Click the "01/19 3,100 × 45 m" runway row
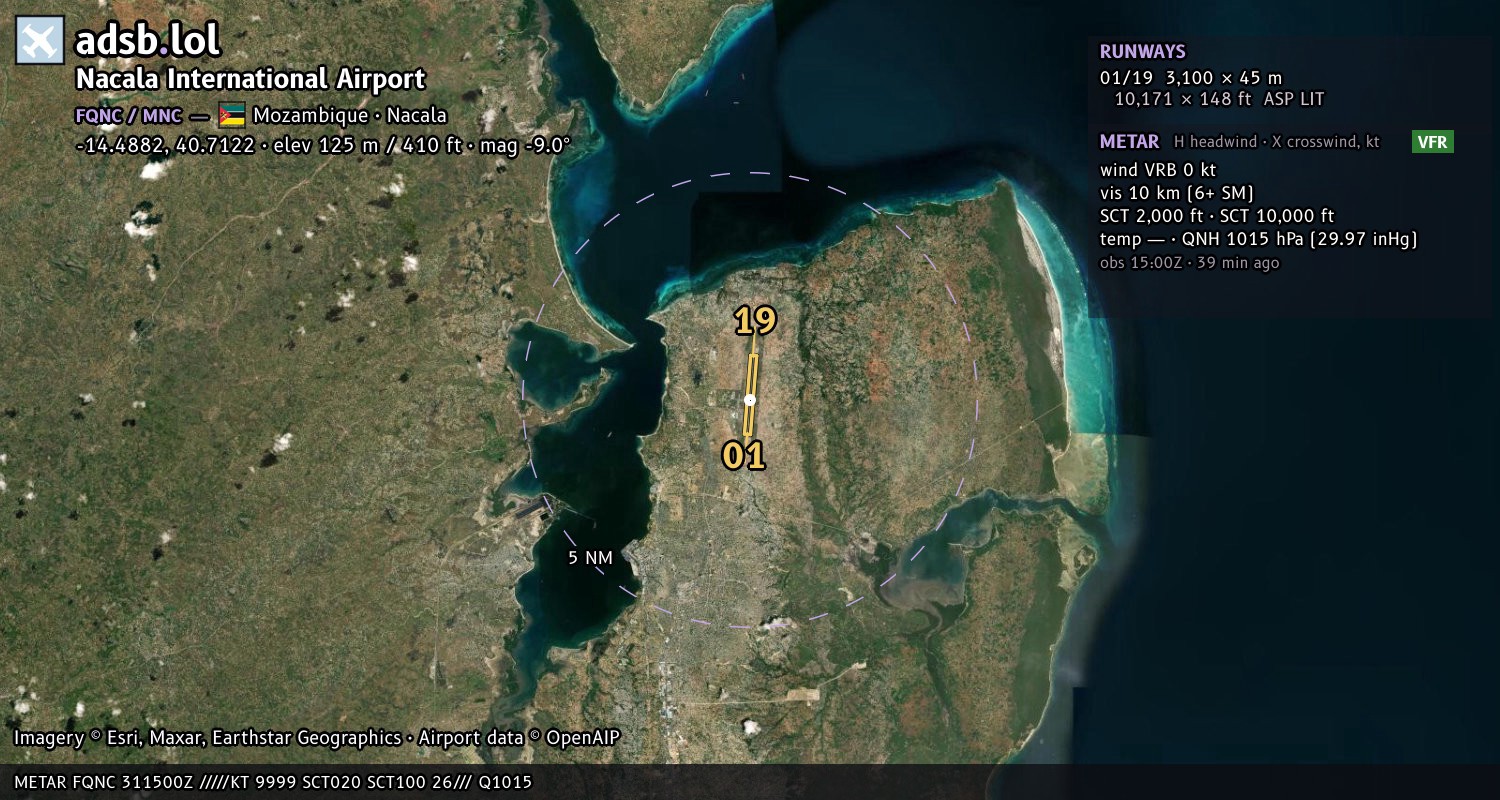This screenshot has height=800, width=1500. pyautogui.click(x=1191, y=77)
